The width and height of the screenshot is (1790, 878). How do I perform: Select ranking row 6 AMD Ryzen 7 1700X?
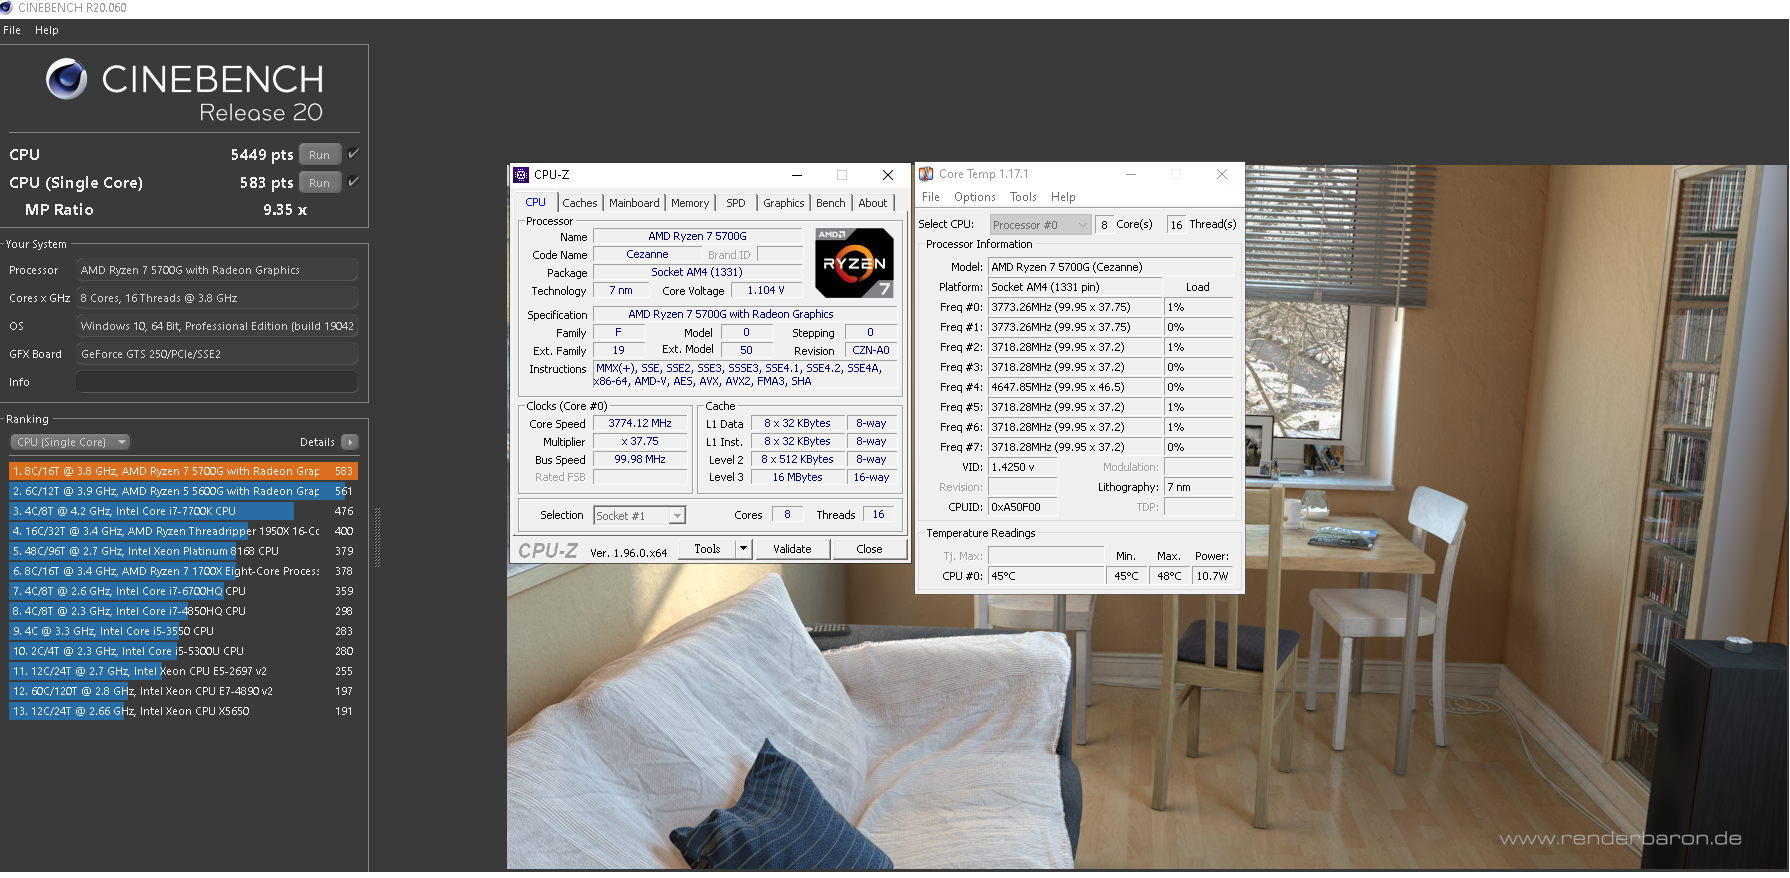click(183, 571)
